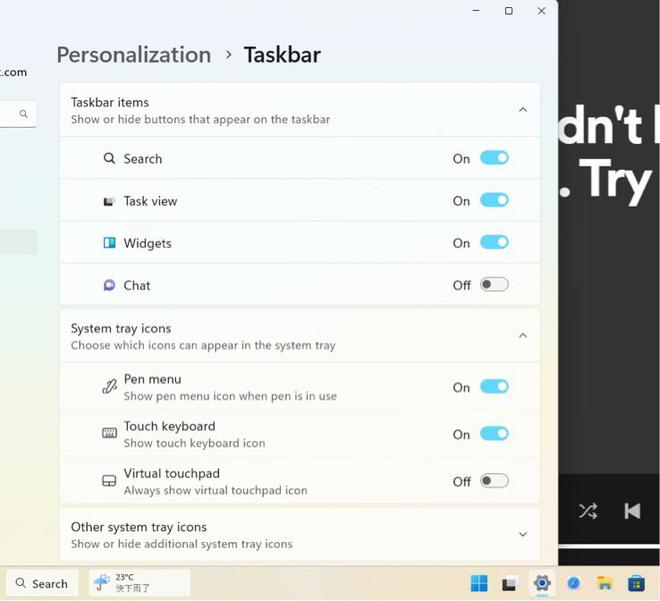This screenshot has width=660, height=601.
Task: Turn off the Search taskbar toggle
Action: 494,158
